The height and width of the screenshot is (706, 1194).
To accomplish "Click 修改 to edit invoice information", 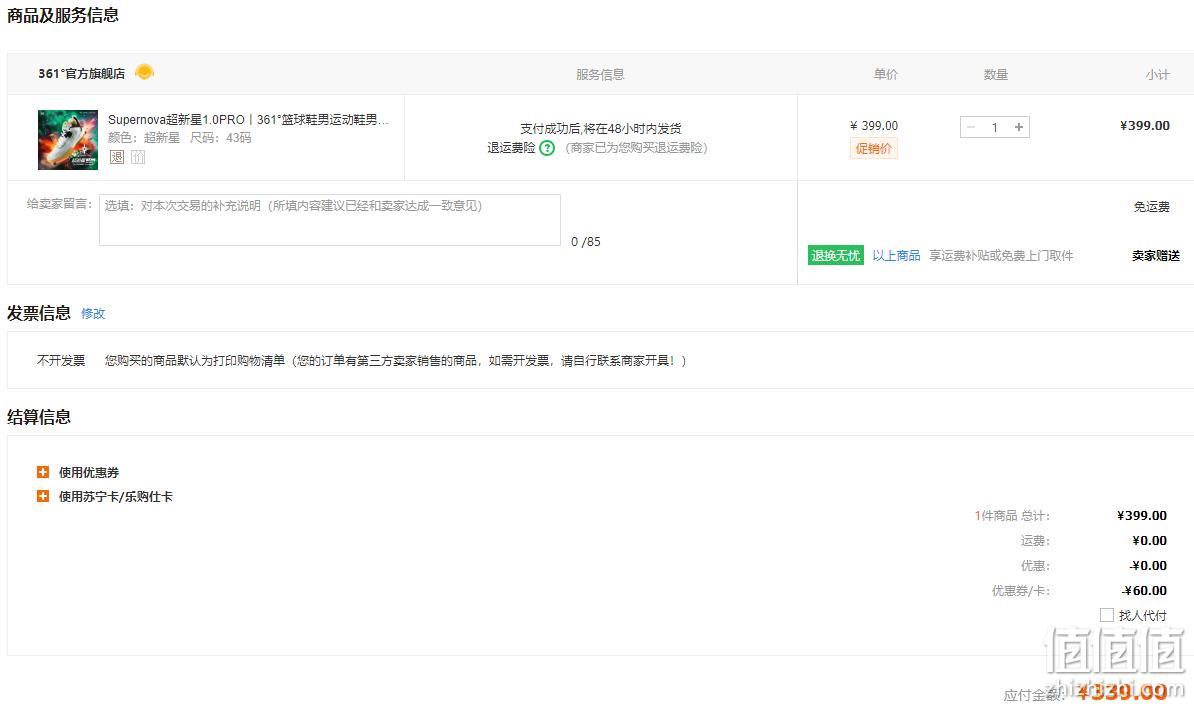I will click(93, 314).
